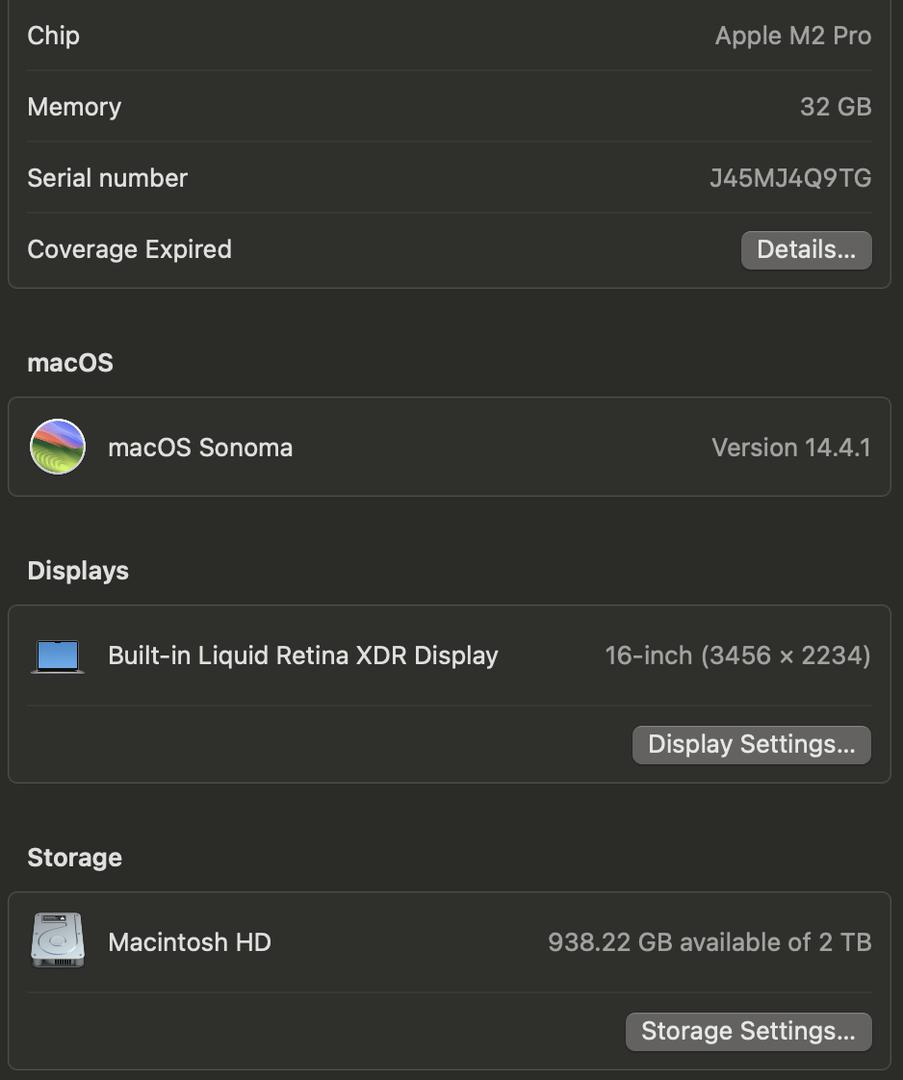Click the Version 14.4.1 text
Screen dimensions: 903x1080
(791, 448)
